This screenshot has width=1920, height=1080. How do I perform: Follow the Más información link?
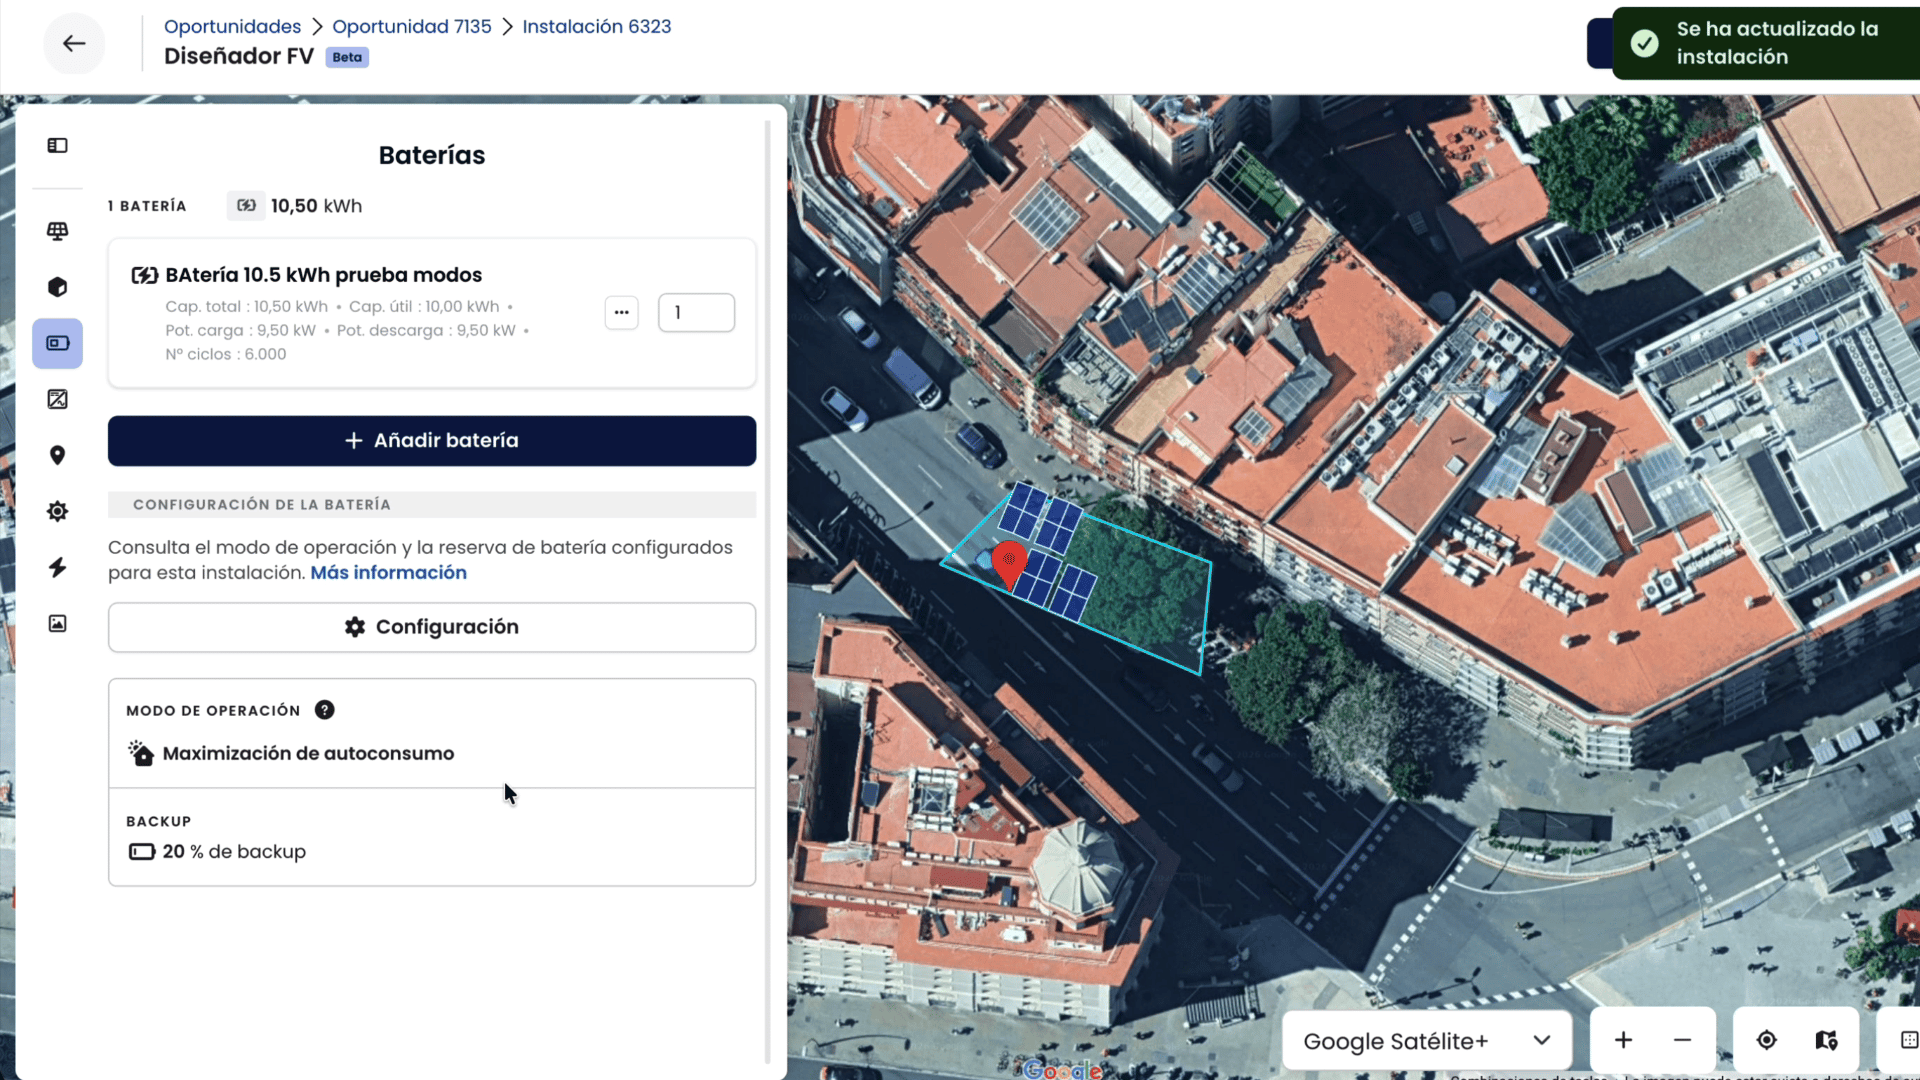pyautogui.click(x=388, y=572)
